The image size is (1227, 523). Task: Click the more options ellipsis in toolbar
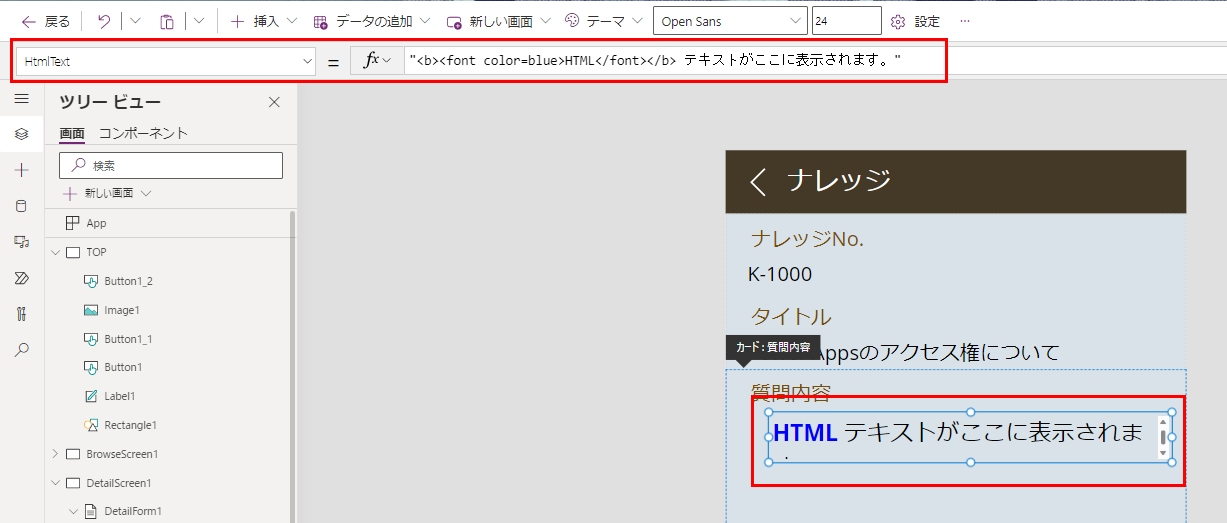[x=965, y=21]
